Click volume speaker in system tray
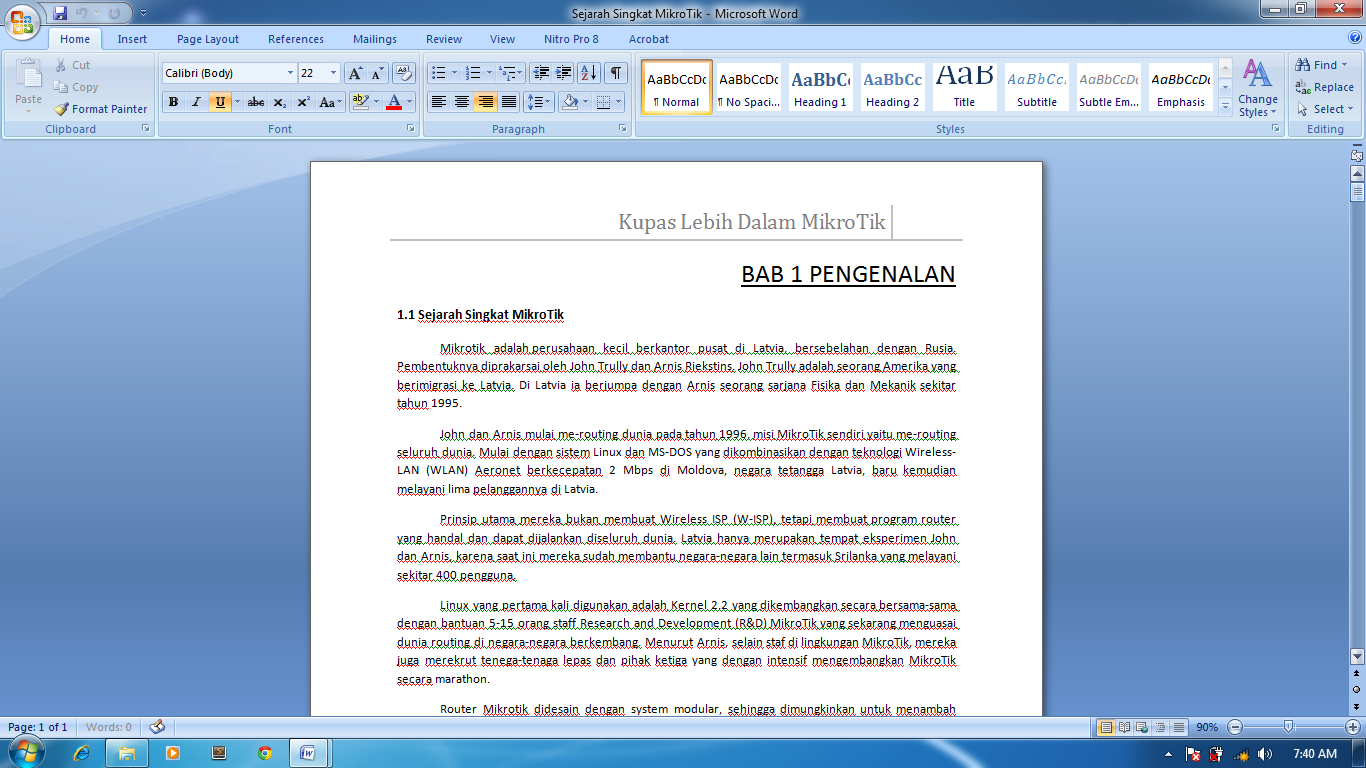This screenshot has height=768, width=1366. tap(1266, 754)
